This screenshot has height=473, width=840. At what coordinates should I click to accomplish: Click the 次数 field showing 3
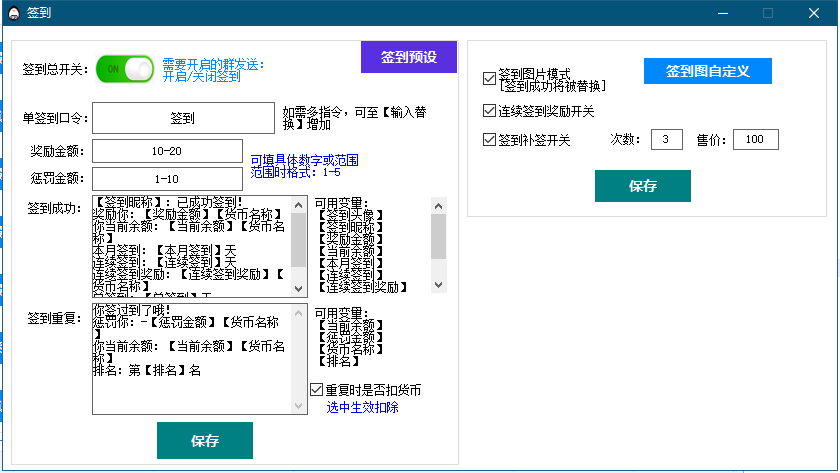tap(665, 139)
